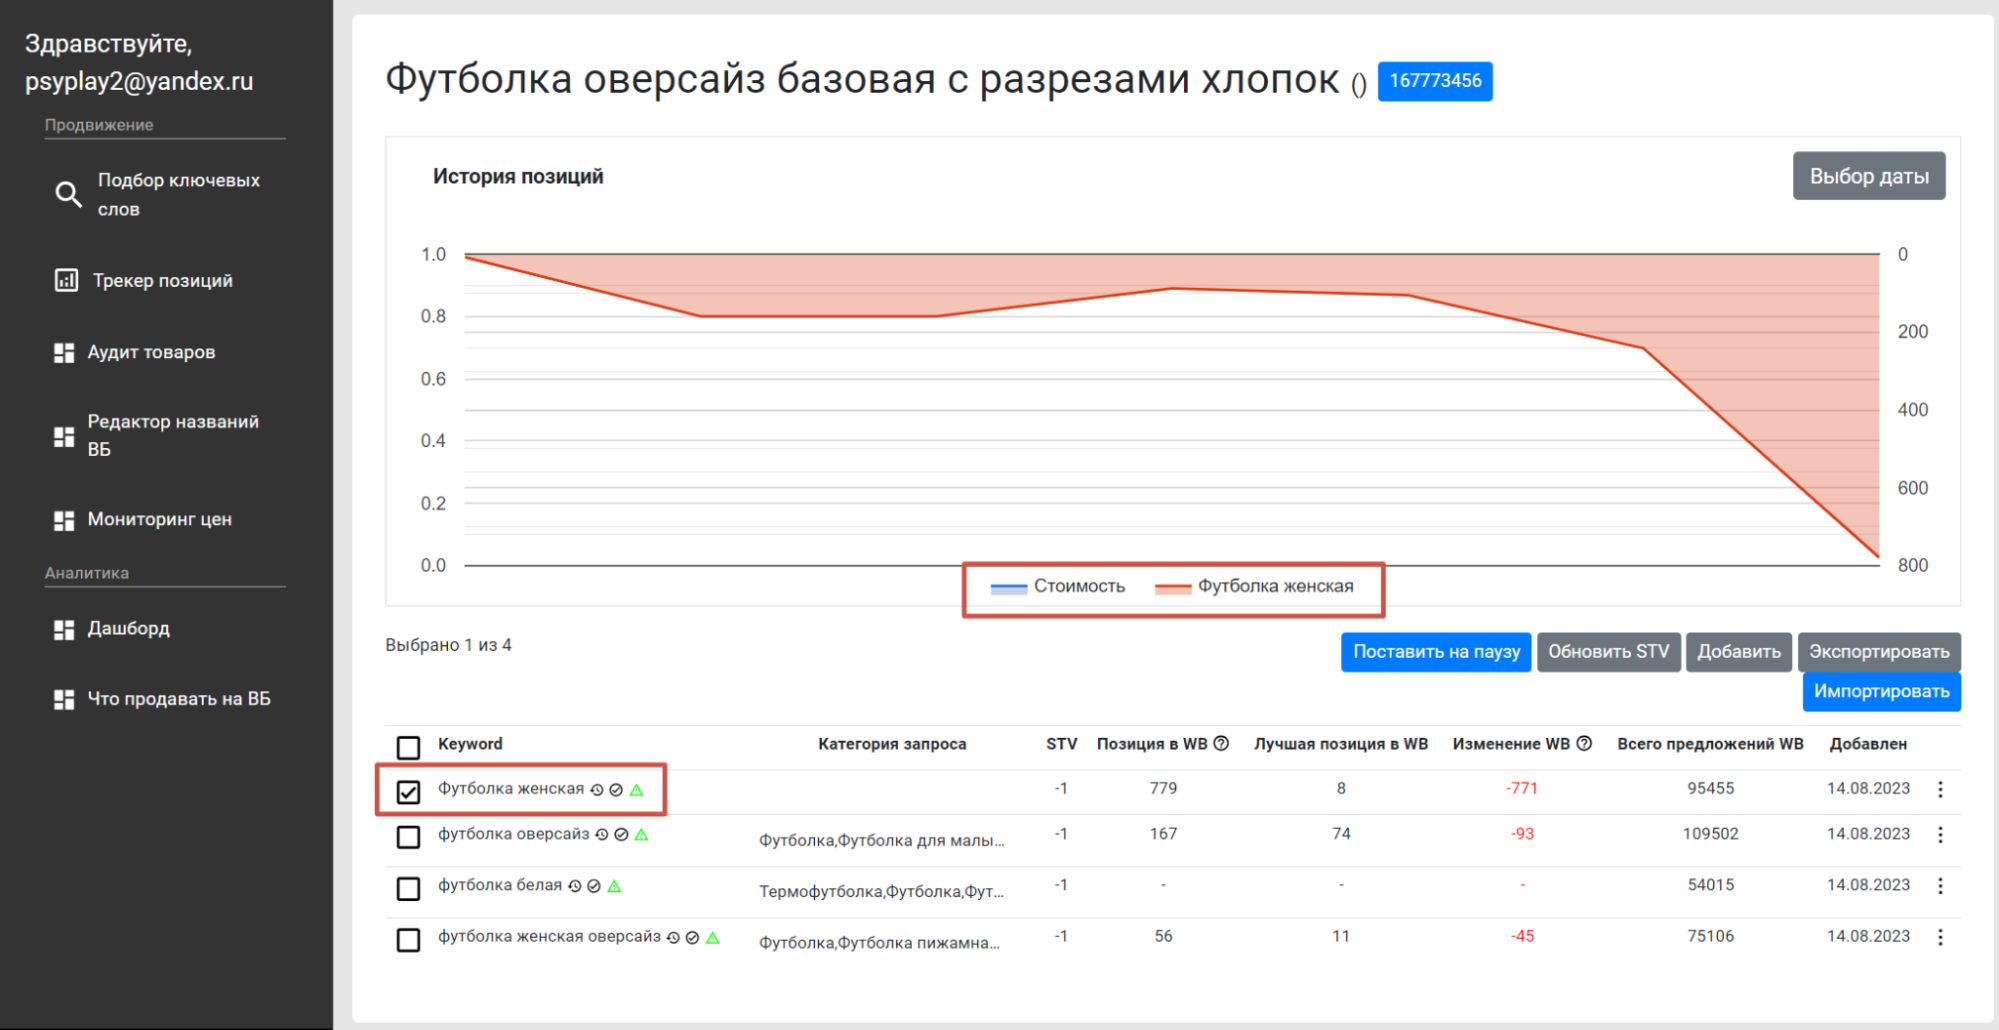Open three-dot menu for Футболка женская row
1999x1030 pixels.
[1940, 789]
